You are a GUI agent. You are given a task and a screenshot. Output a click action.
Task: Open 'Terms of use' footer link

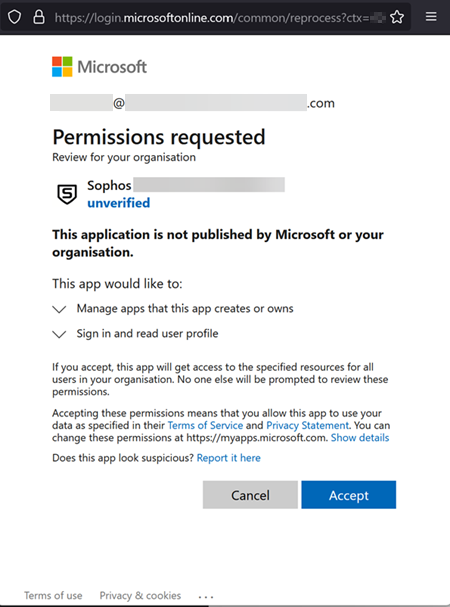click(53, 595)
